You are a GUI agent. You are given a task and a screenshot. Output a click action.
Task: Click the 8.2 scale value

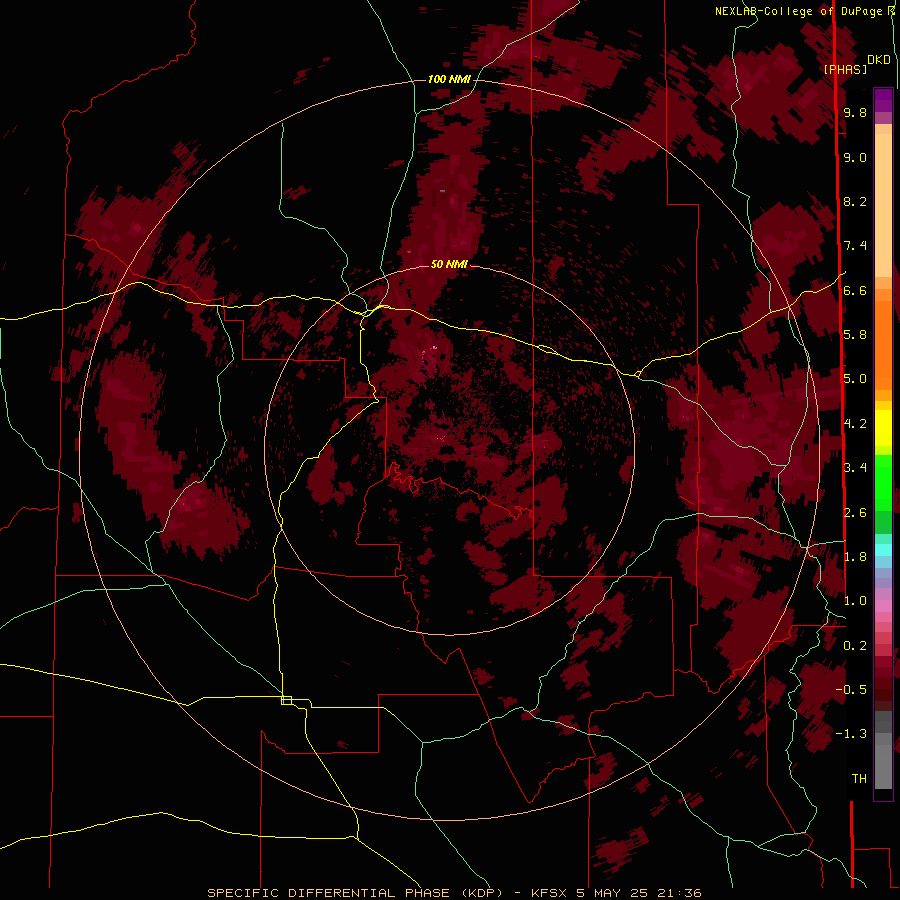pyautogui.click(x=855, y=201)
